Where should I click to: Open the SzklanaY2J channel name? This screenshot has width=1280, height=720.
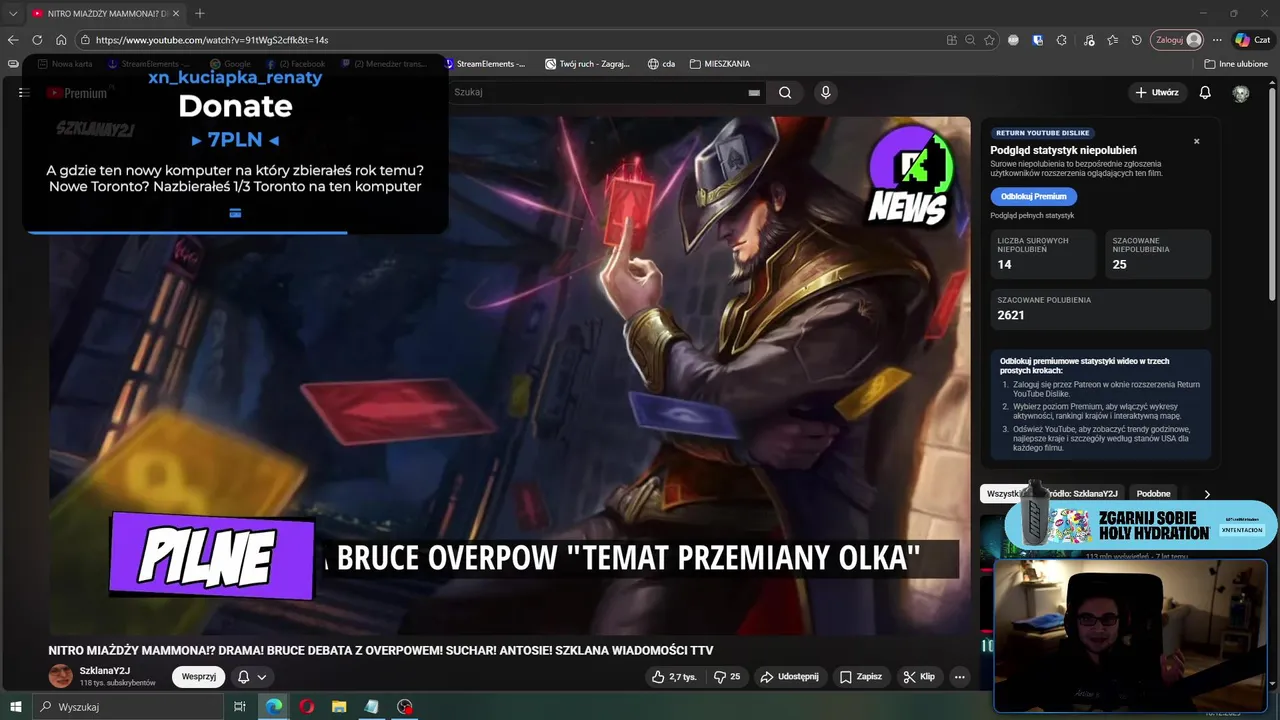tap(105, 670)
